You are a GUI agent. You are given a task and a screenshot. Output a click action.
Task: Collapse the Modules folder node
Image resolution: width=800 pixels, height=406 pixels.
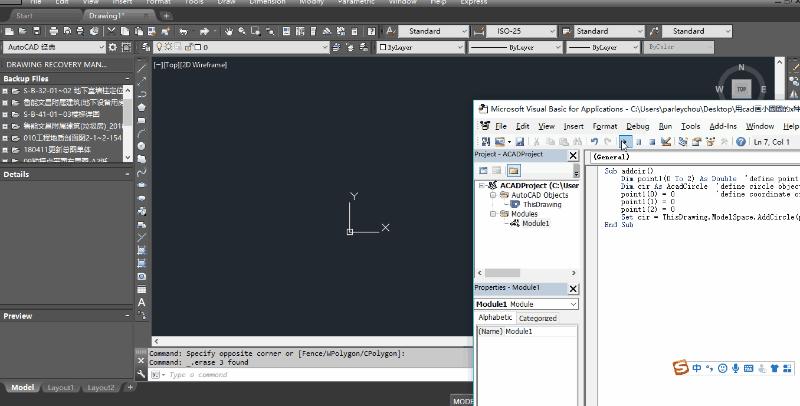[493, 214]
